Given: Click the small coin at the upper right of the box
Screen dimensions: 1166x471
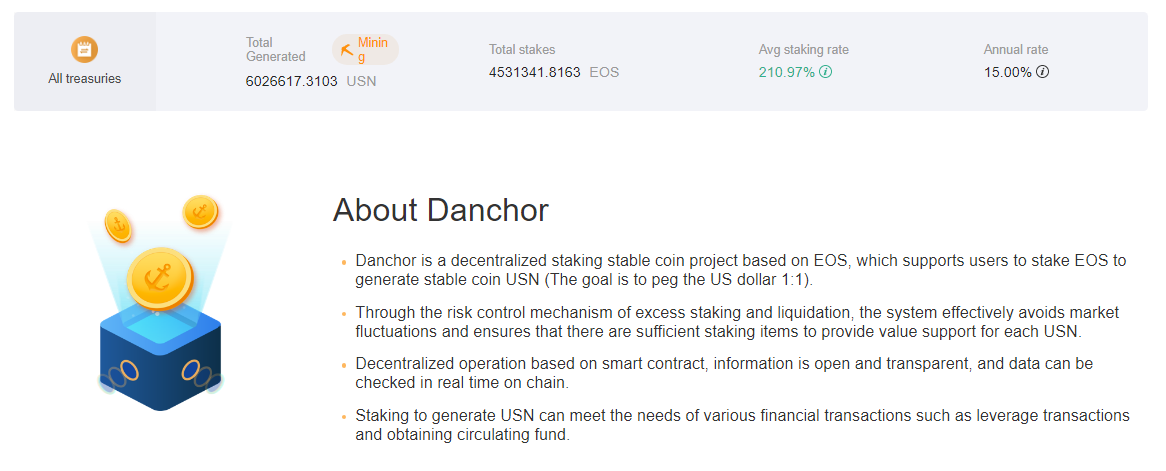Looking at the screenshot, I should coord(200,211).
